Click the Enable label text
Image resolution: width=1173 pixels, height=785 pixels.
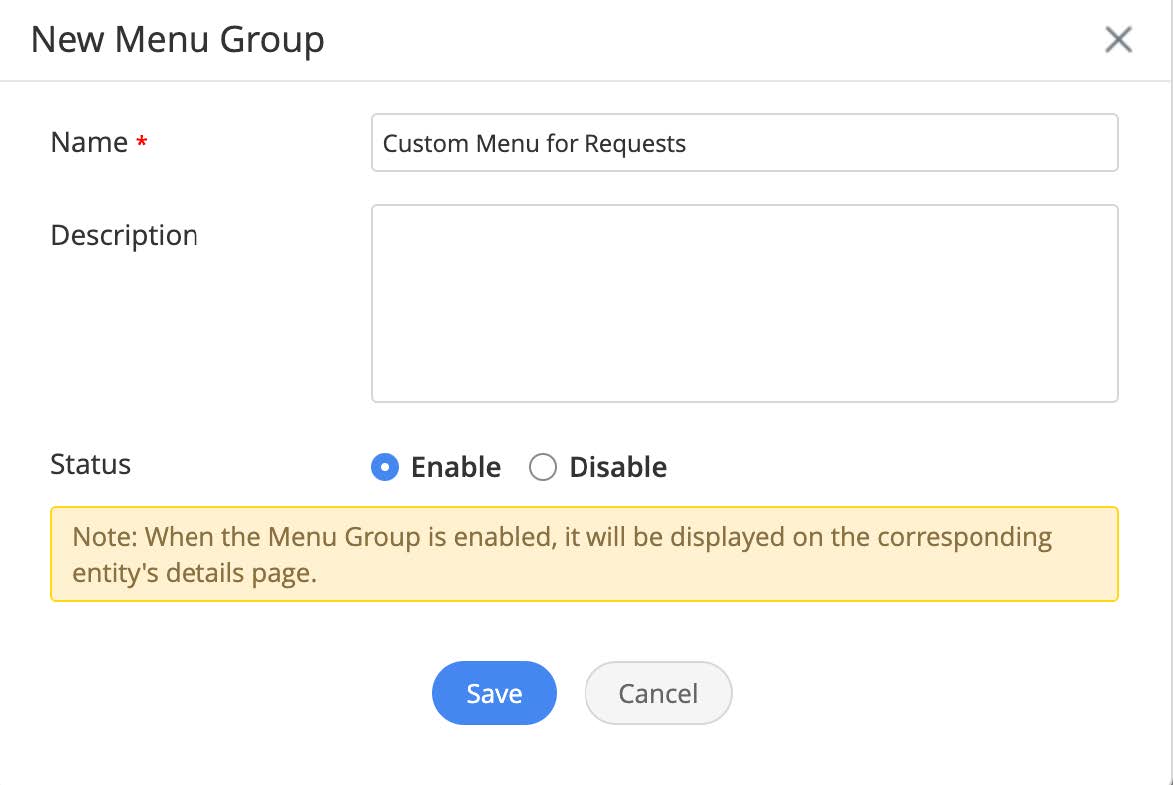pos(456,467)
